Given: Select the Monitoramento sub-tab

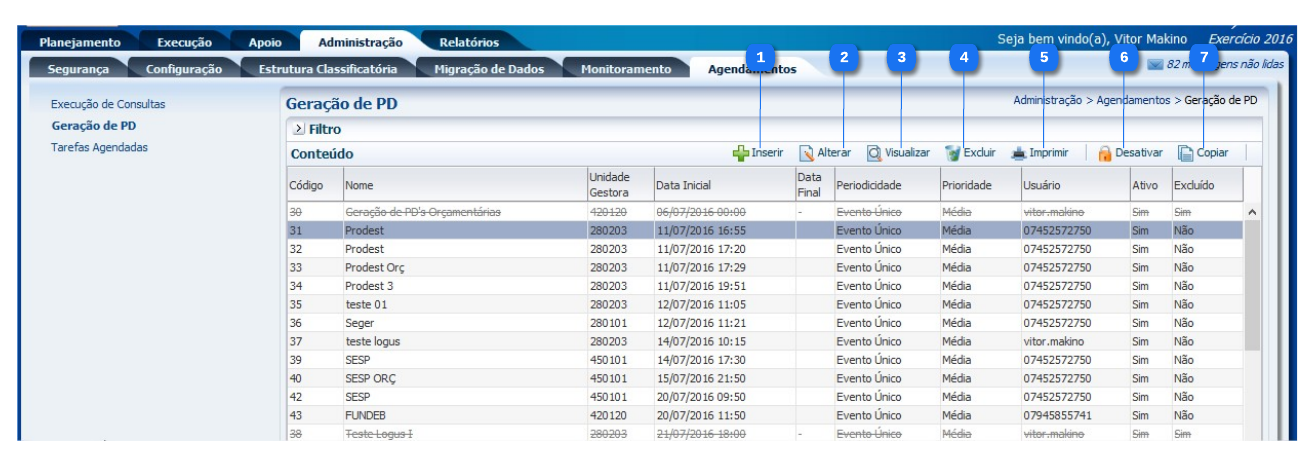Looking at the screenshot, I should [x=625, y=69].
